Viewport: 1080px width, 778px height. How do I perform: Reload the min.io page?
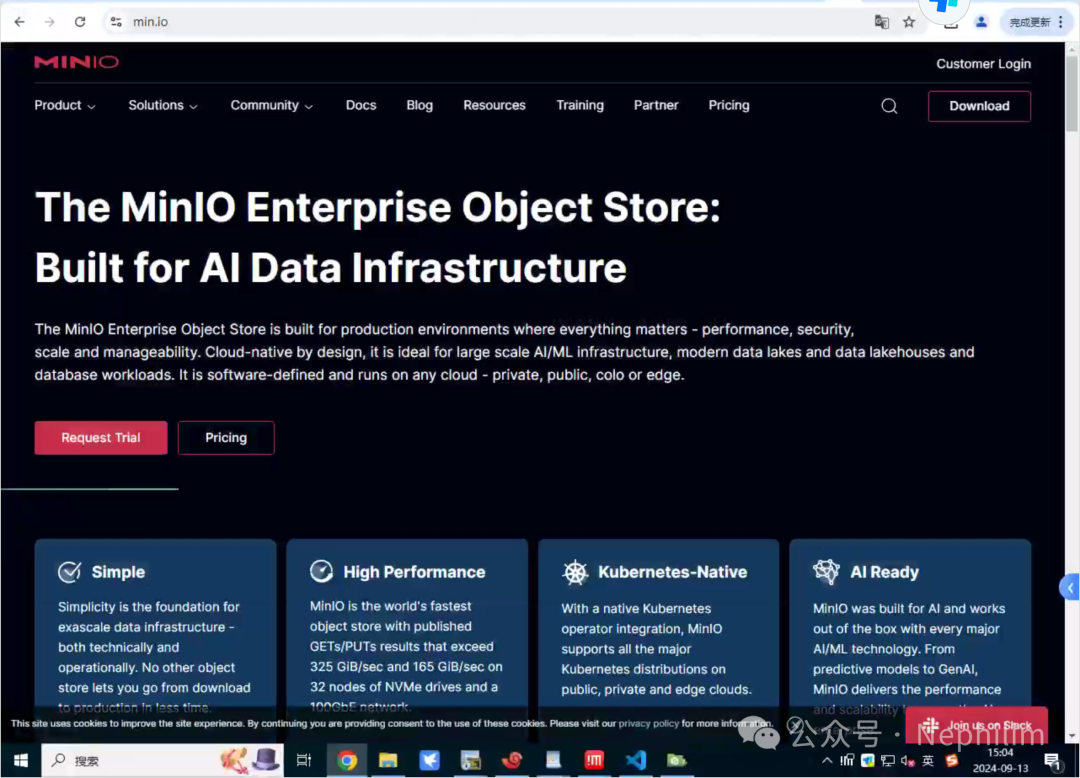click(x=80, y=22)
